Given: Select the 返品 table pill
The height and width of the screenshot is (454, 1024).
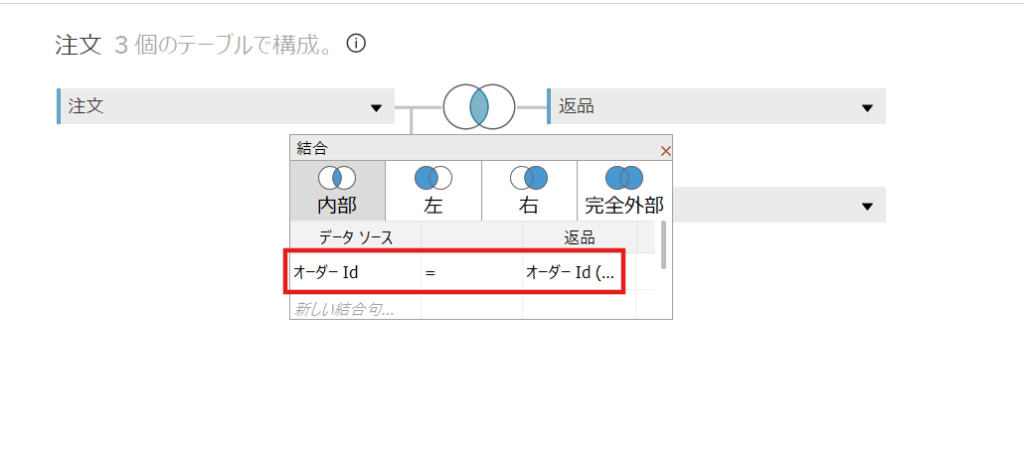Looking at the screenshot, I should coord(700,106).
